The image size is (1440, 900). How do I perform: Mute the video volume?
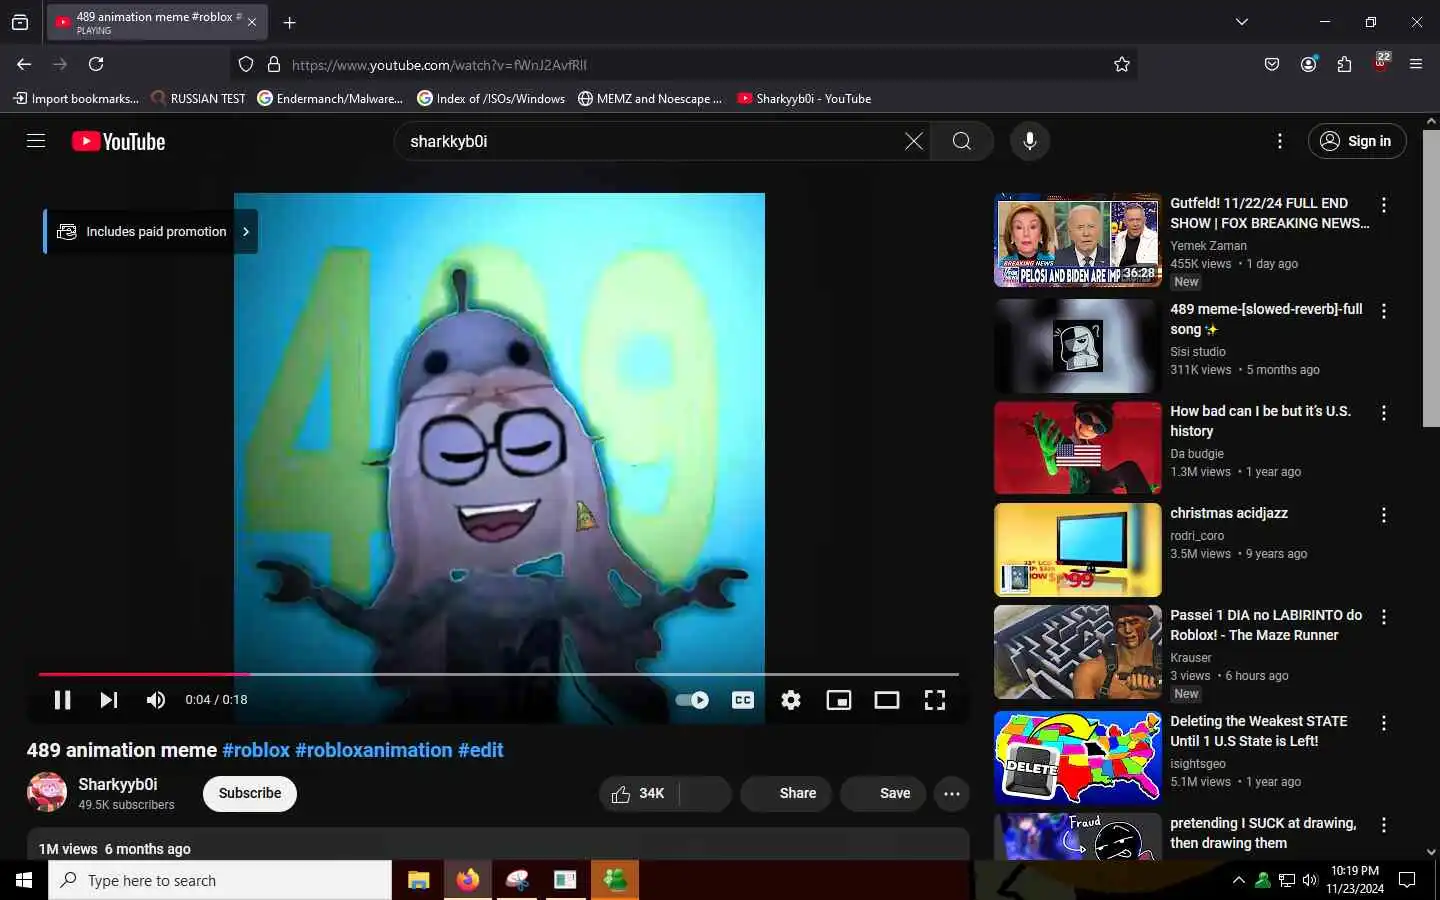156,700
